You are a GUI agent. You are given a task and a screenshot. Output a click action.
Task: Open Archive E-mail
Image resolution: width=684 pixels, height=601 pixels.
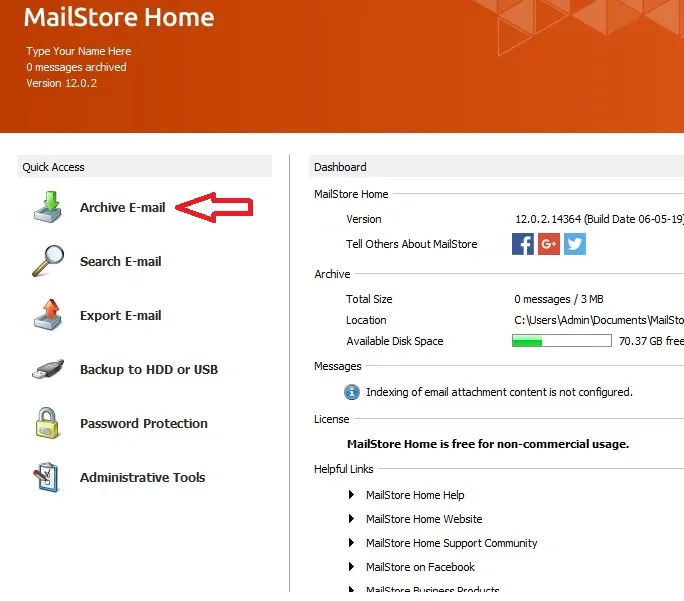123,207
